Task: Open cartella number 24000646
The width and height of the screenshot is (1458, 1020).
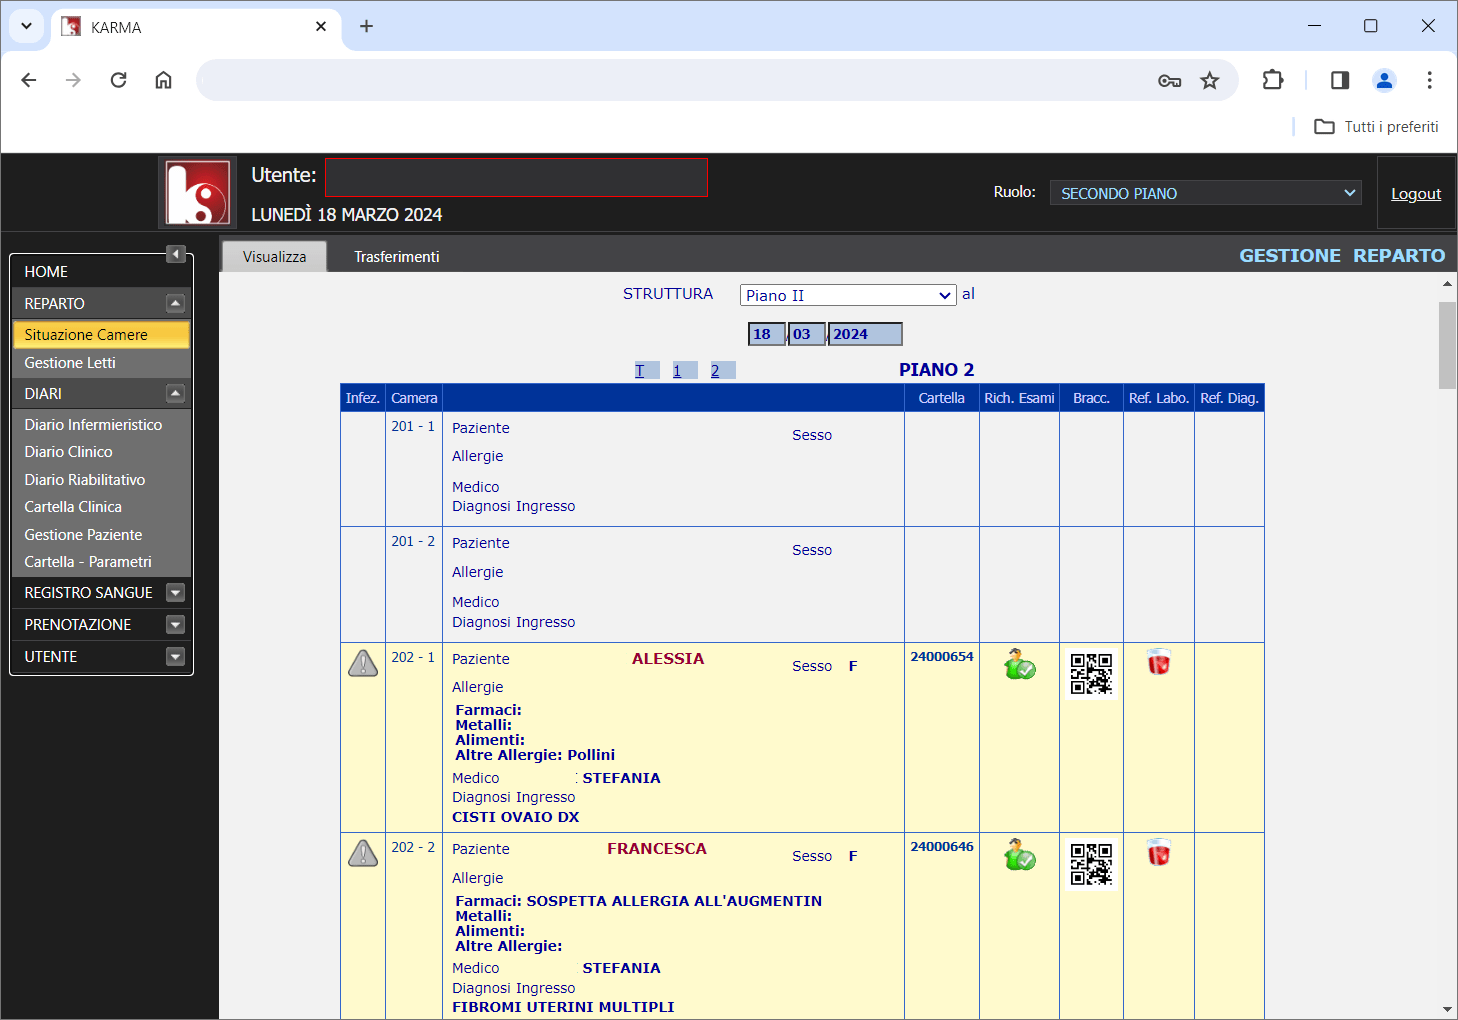Action: click(x=942, y=846)
